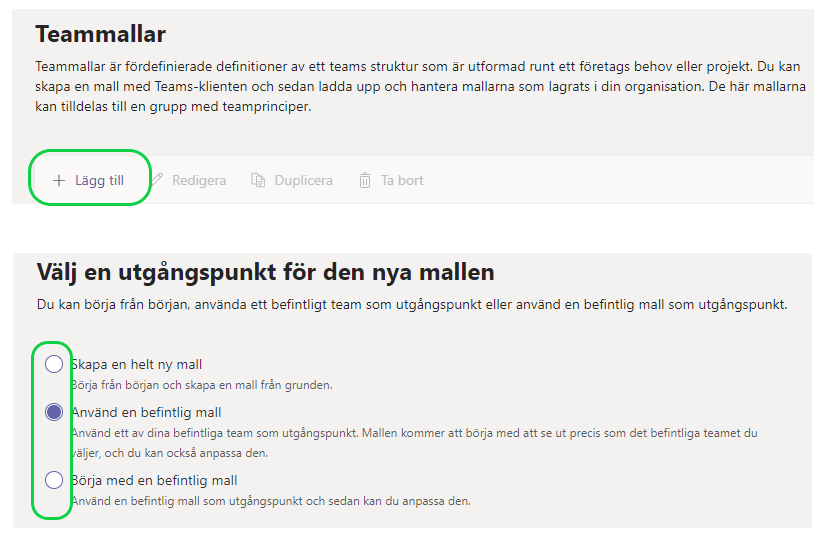The image size is (825, 545).
Task: Click the plus icon beside Lägg till
Action: point(59,181)
